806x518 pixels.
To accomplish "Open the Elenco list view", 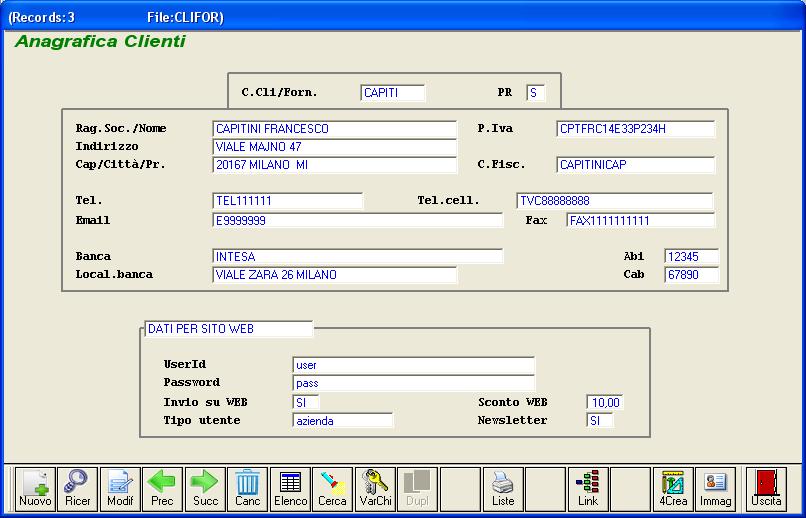I will (290, 488).
